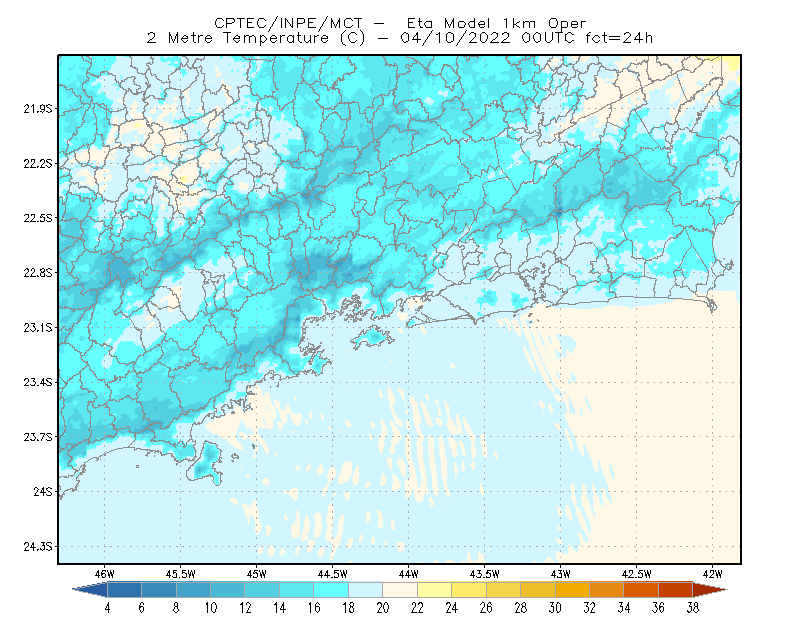Select the 10–12 degree legend swatch
Viewport: 800px width, 618px height.
click(x=228, y=590)
